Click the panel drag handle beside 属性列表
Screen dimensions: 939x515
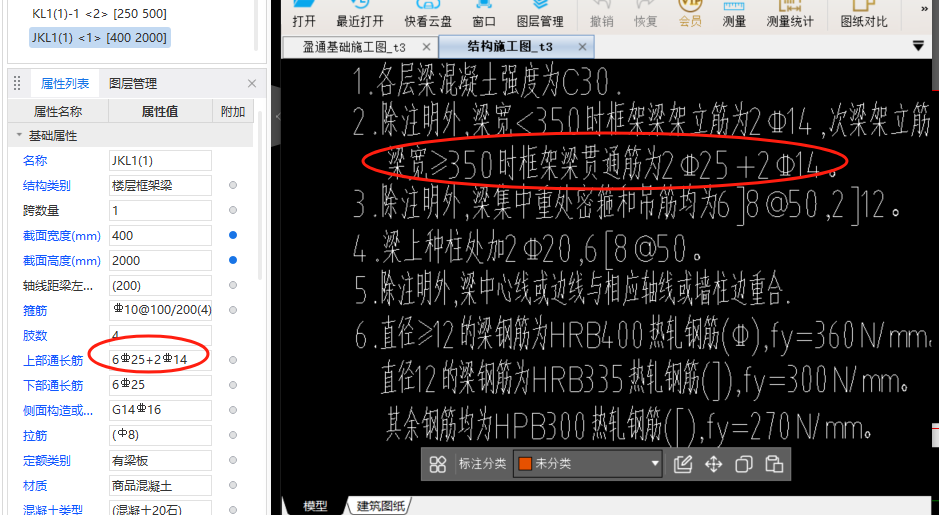click(17, 83)
